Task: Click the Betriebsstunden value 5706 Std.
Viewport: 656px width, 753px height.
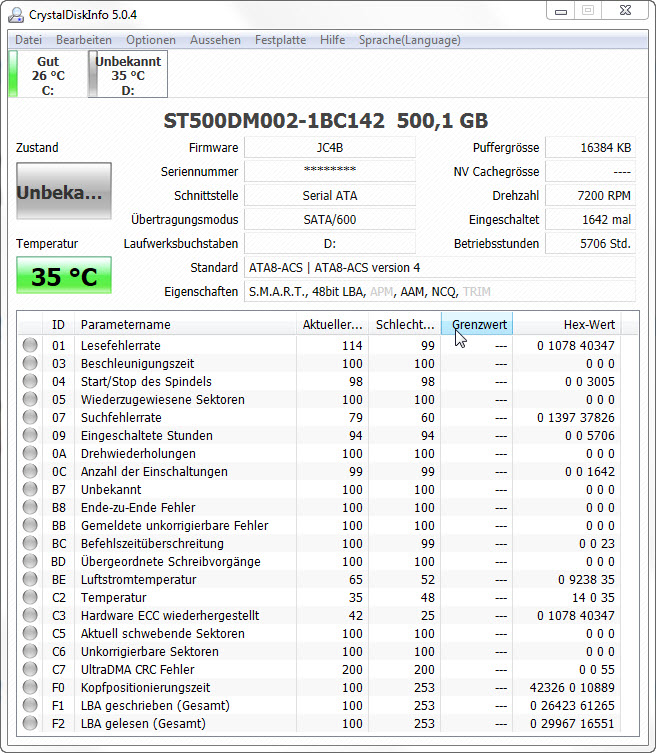Action: pos(591,243)
